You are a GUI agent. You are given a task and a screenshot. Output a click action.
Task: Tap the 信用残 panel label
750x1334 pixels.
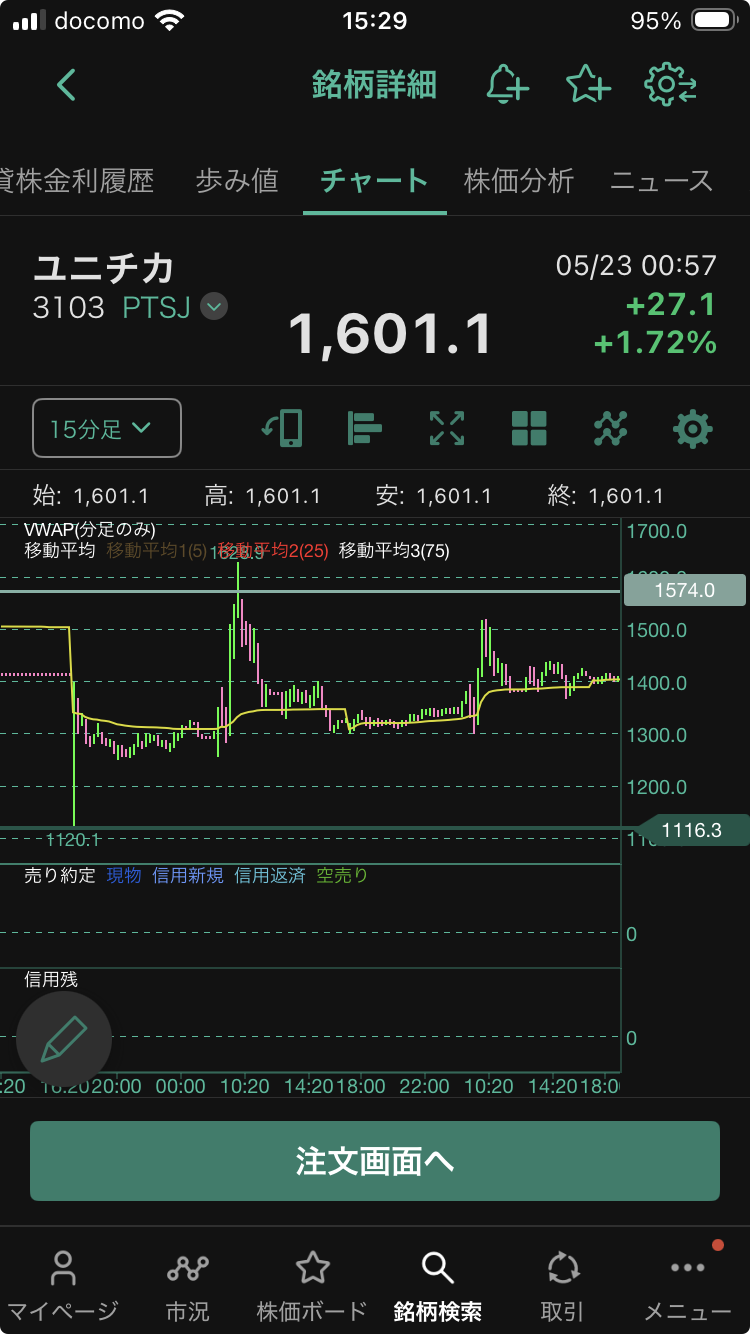point(51,980)
